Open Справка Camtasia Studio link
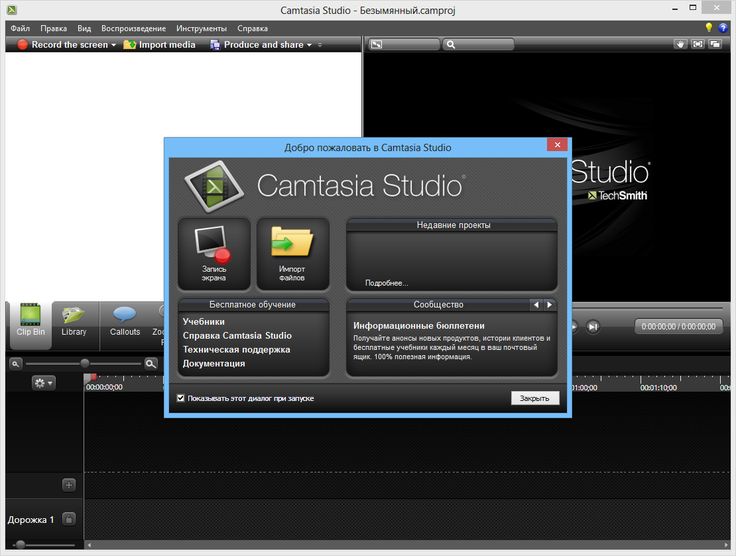 (x=237, y=335)
